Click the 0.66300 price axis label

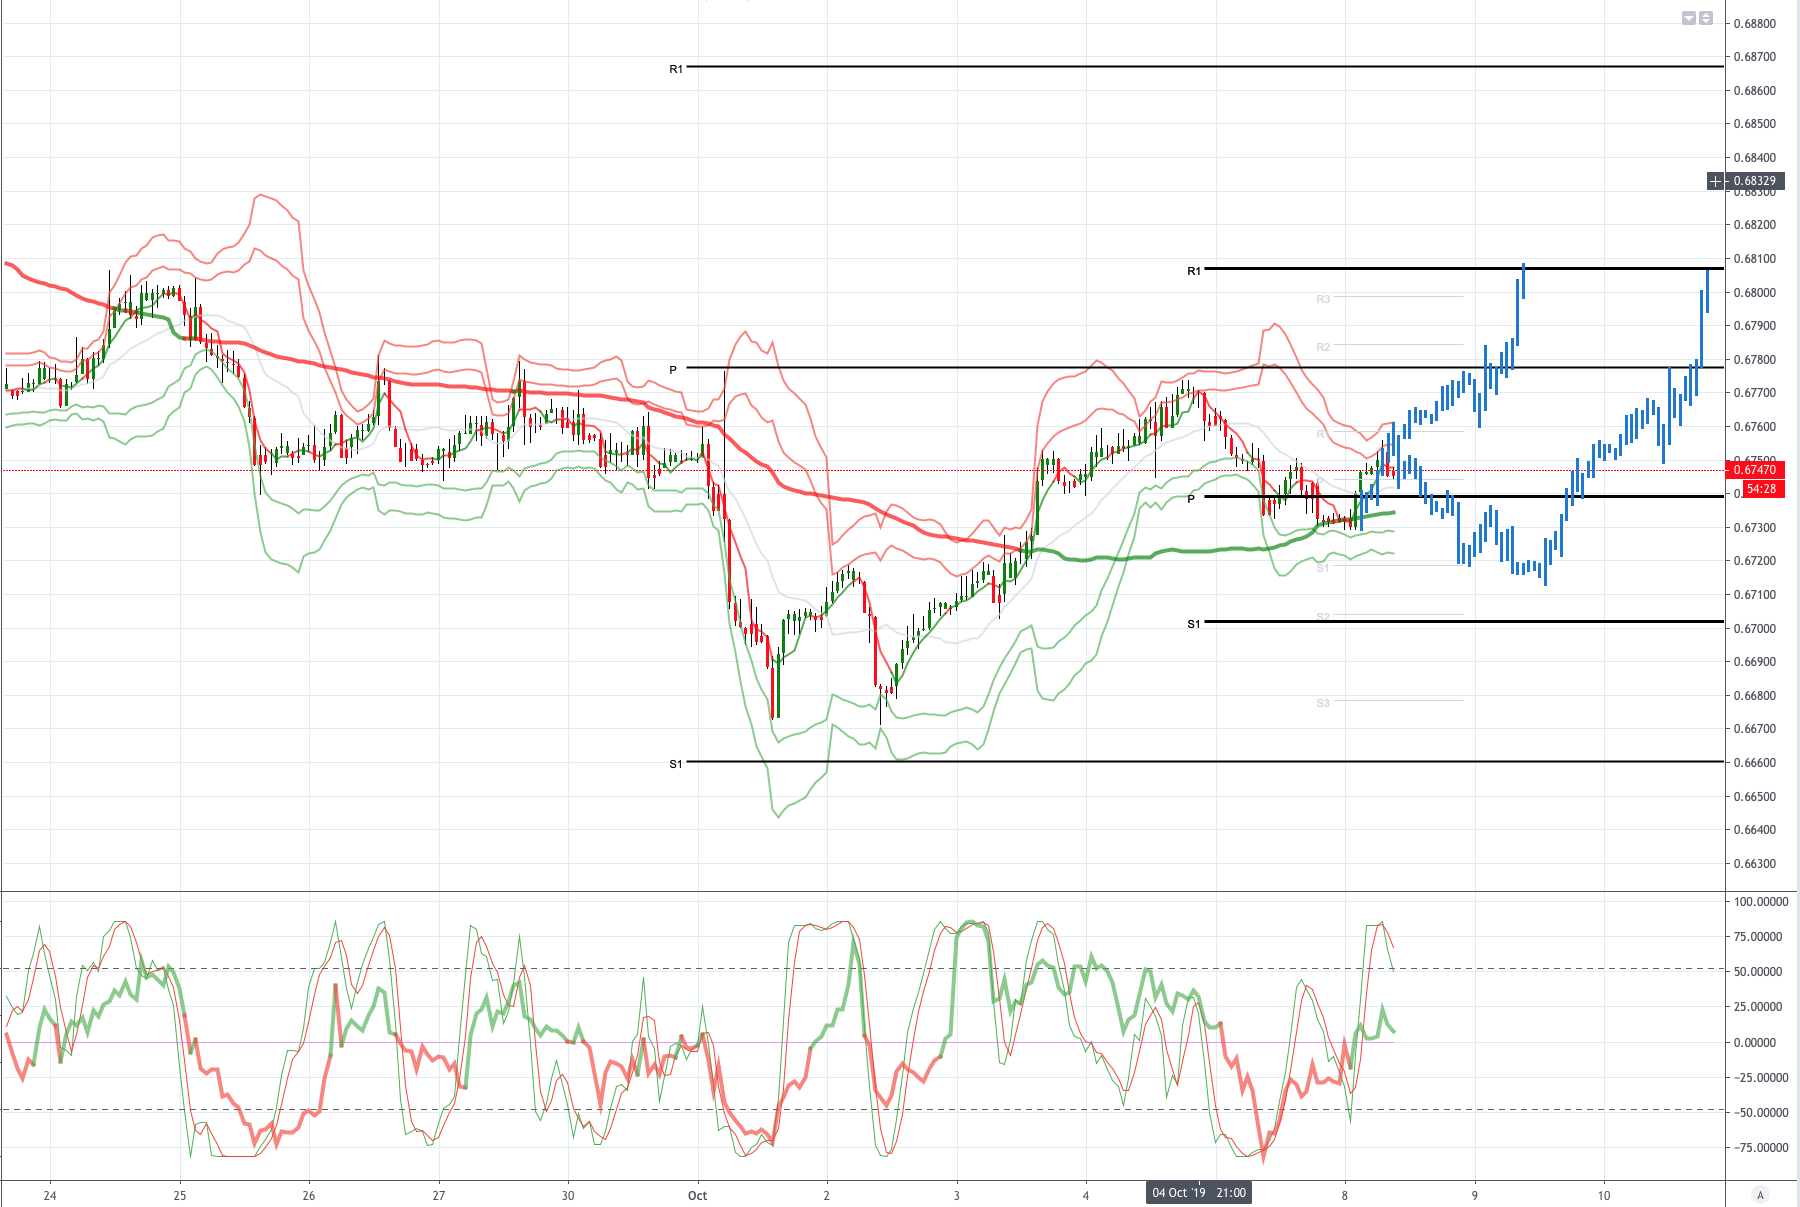tap(1755, 864)
